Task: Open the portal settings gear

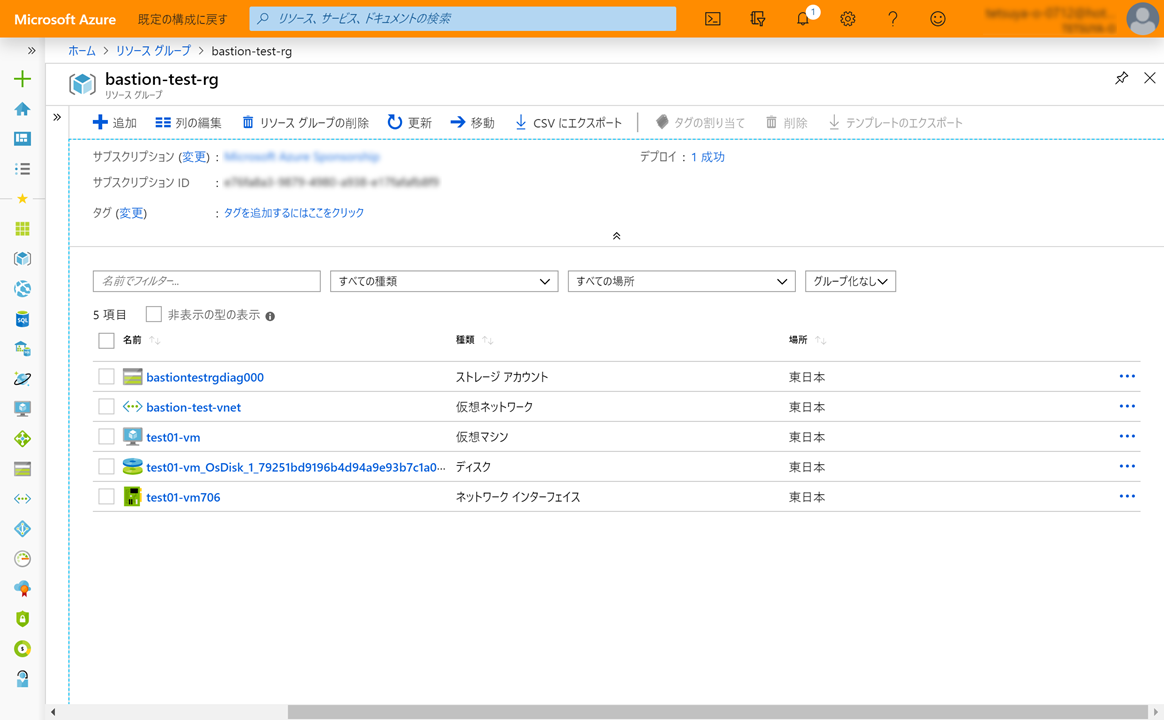Action: [x=848, y=19]
